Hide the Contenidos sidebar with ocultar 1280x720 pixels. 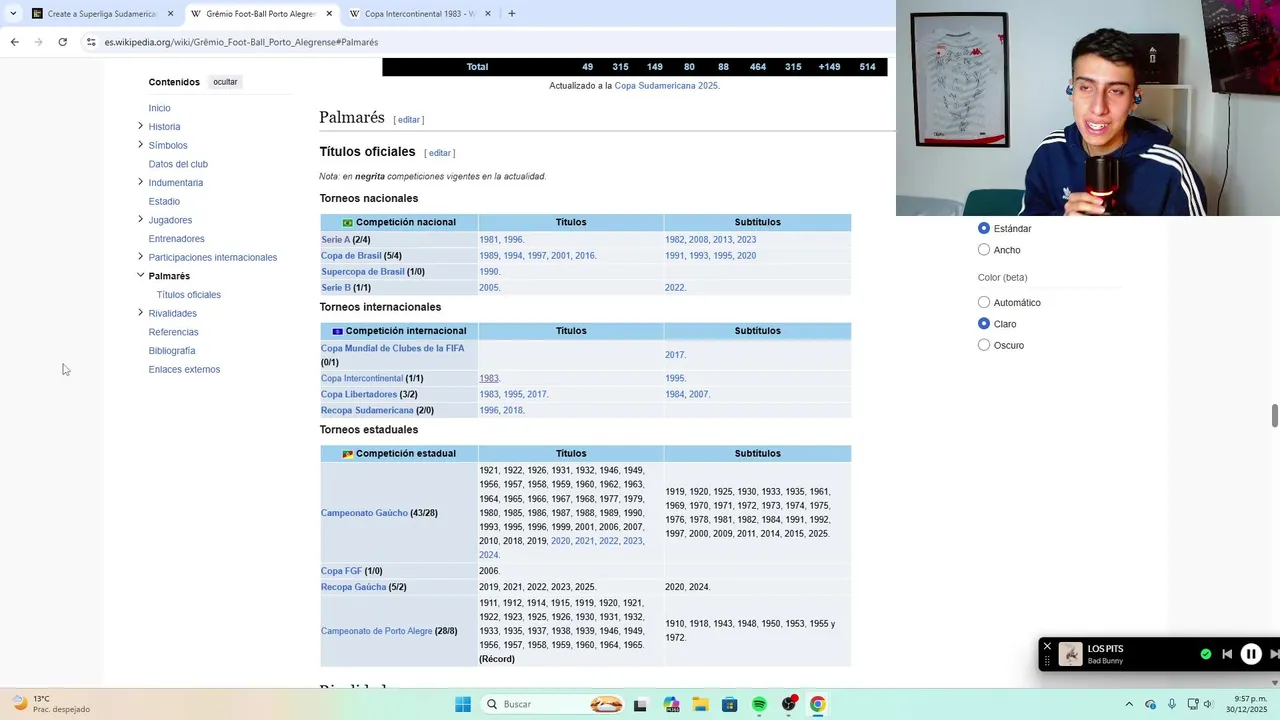coord(225,82)
